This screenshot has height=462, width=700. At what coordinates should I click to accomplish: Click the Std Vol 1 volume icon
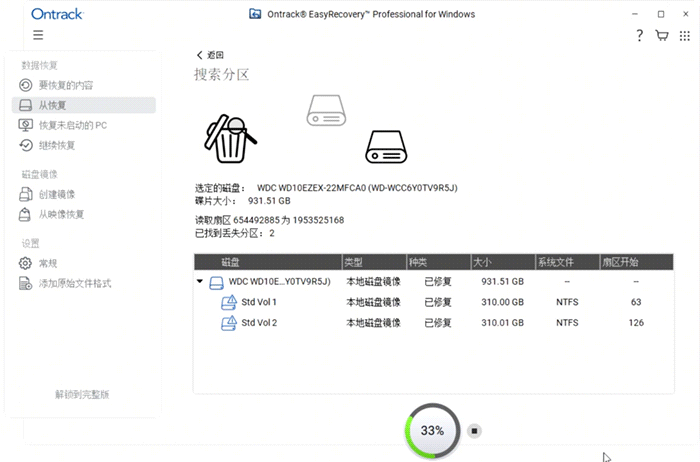click(229, 302)
